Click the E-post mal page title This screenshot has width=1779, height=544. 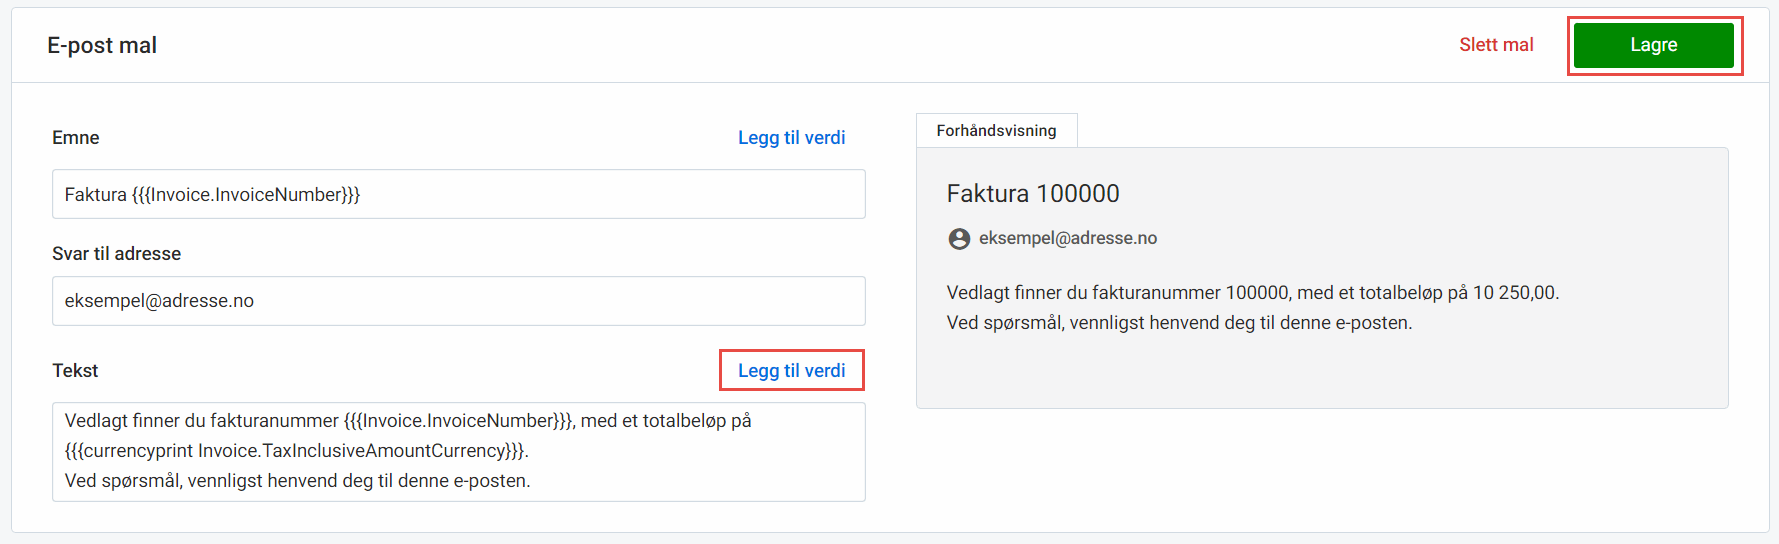(x=102, y=45)
